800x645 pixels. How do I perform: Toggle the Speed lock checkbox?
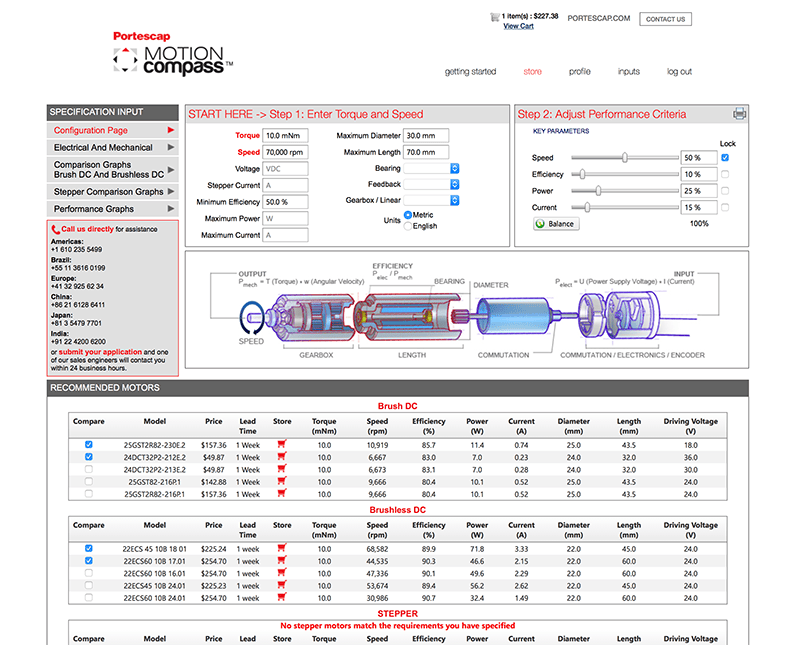tap(725, 158)
